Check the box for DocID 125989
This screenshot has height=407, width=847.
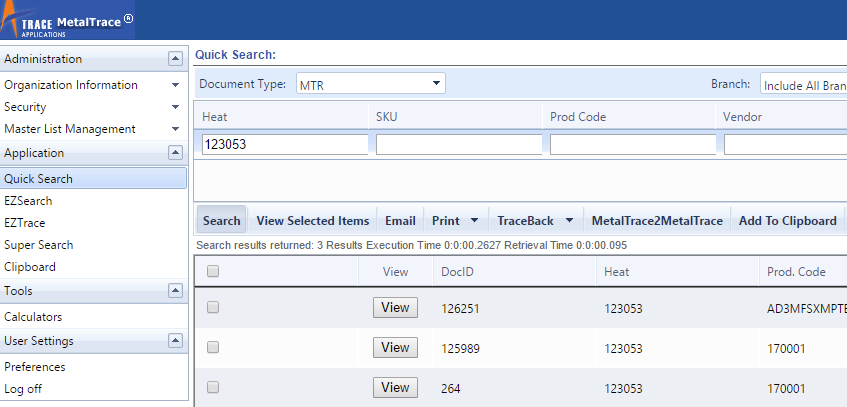pos(213,348)
